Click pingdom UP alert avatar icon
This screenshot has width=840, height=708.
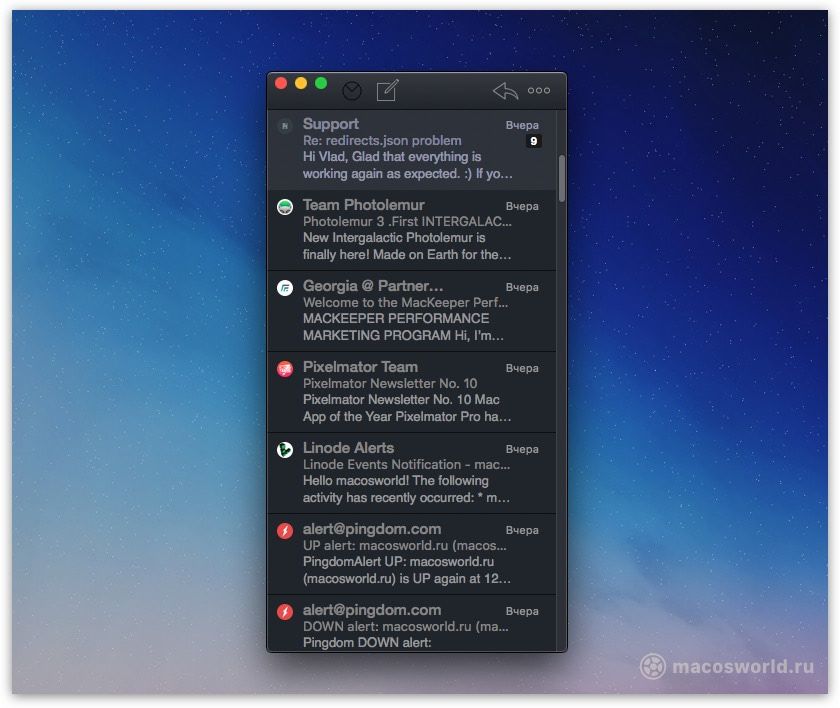pyautogui.click(x=285, y=530)
